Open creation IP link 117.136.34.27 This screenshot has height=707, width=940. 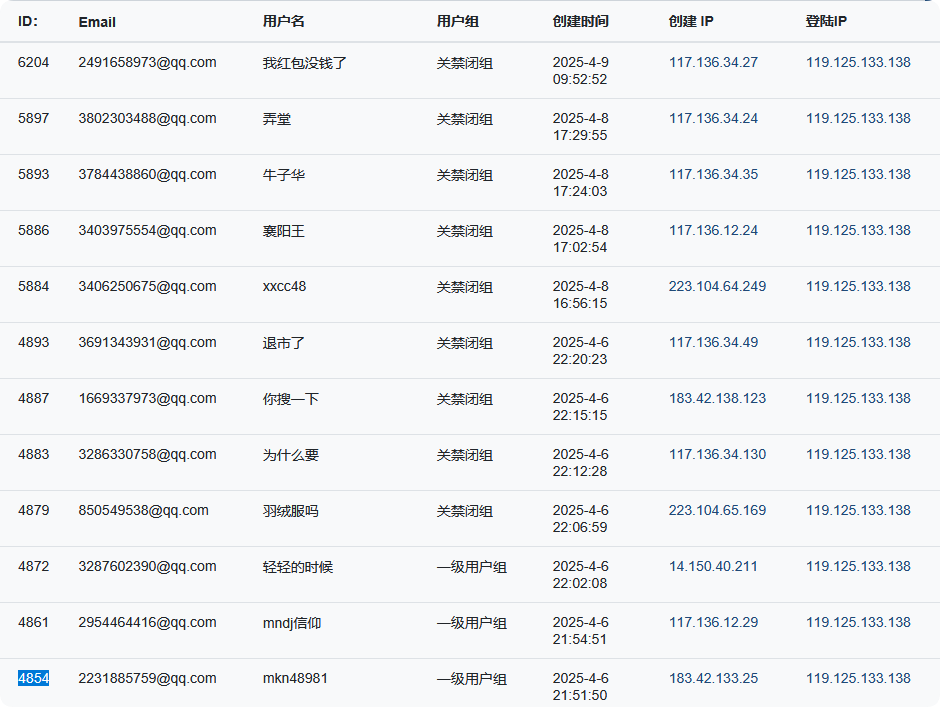(713, 62)
